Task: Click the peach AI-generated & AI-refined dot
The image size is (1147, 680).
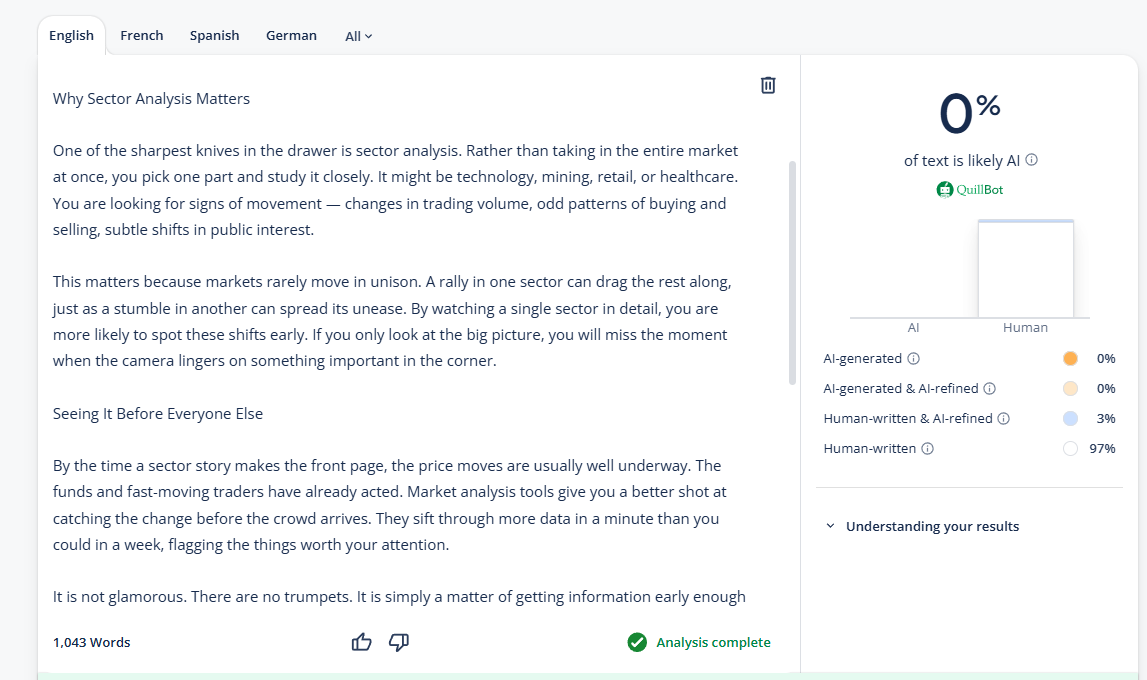Action: tap(1070, 388)
